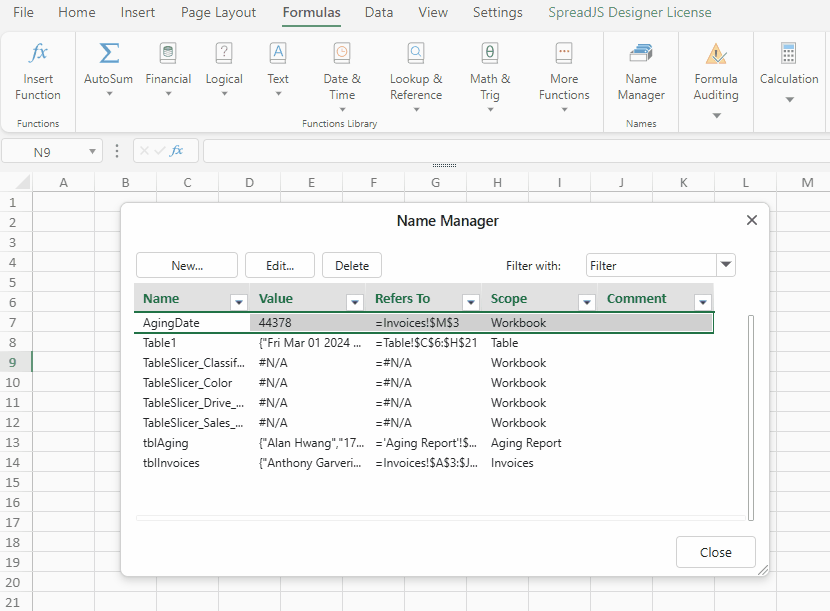Open the AutoSum sigma tool
This screenshot has width=830, height=611.
click(109, 53)
